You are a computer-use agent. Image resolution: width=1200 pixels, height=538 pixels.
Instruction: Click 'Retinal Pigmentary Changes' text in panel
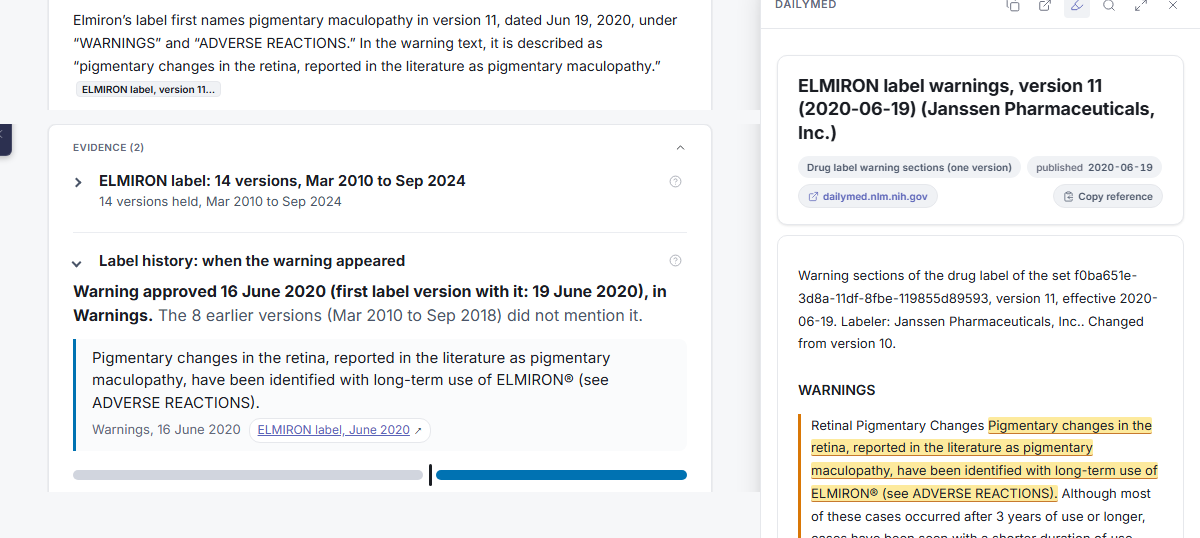[x=897, y=426]
